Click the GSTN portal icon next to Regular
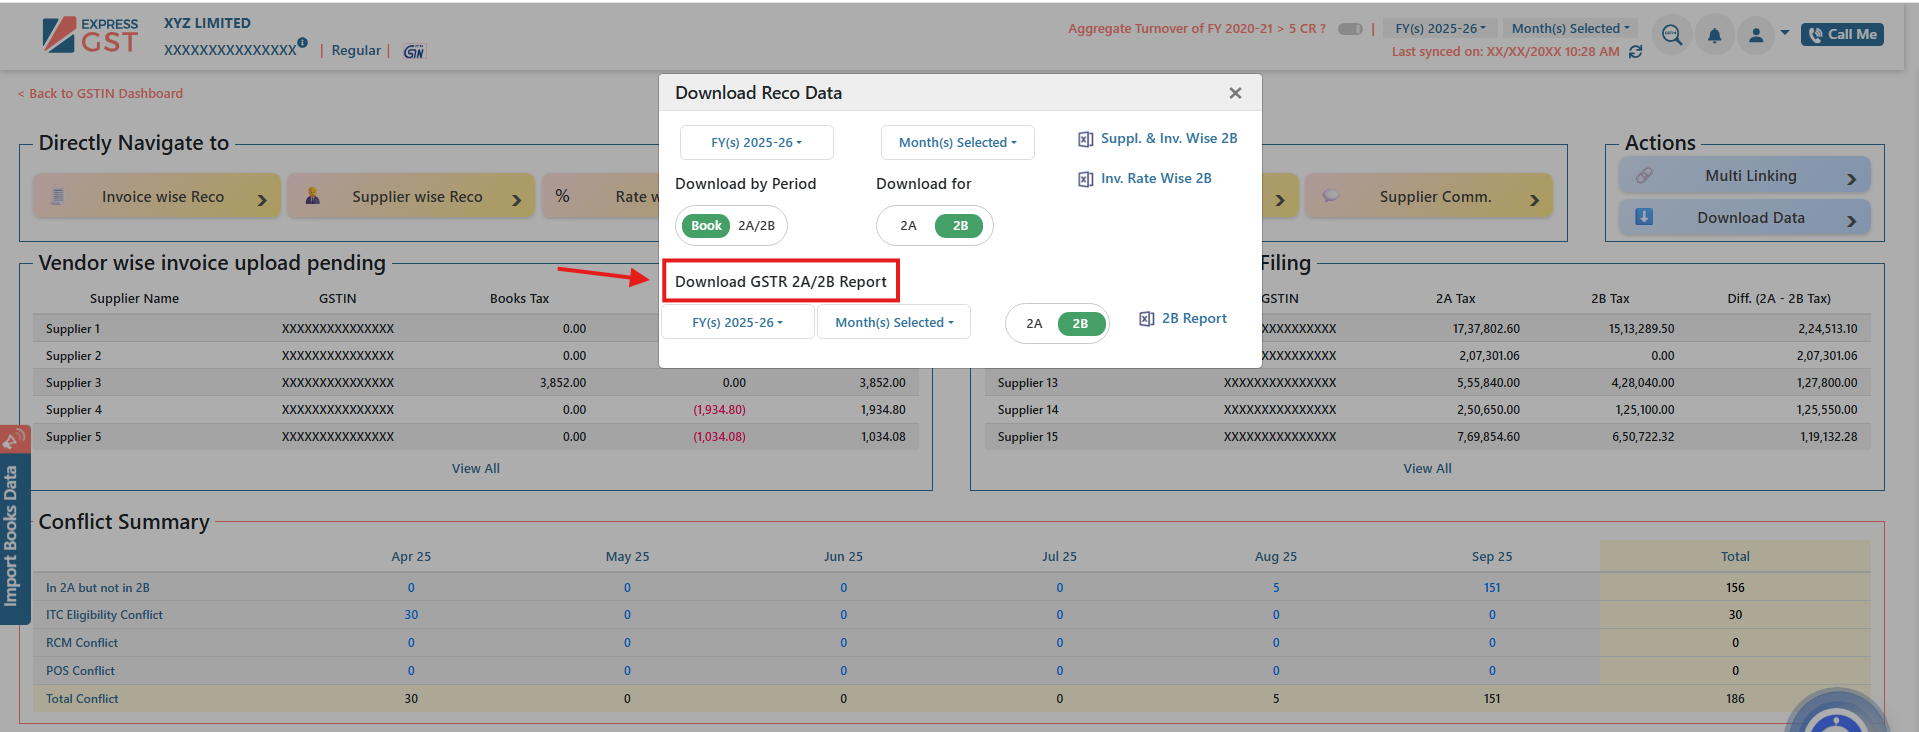Image resolution: width=1919 pixels, height=732 pixels. tap(413, 51)
